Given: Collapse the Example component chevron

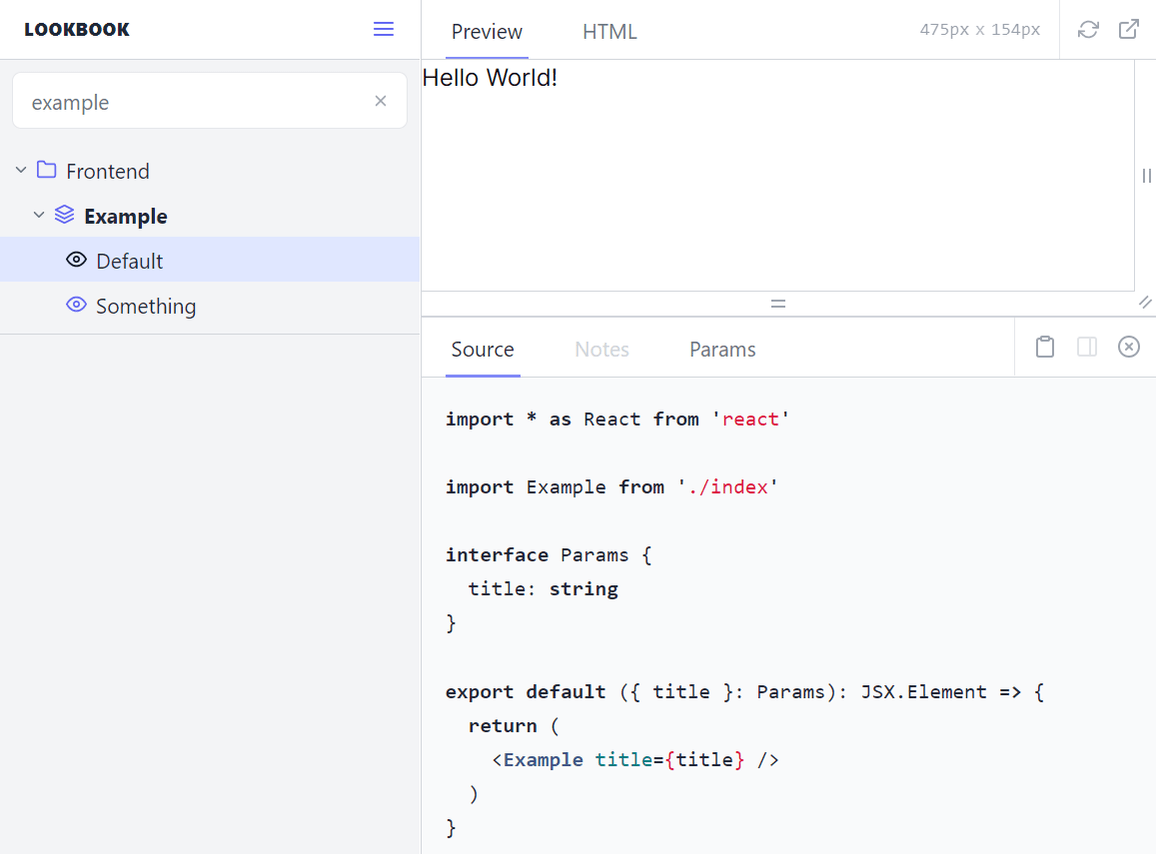Looking at the screenshot, I should tap(39, 215).
